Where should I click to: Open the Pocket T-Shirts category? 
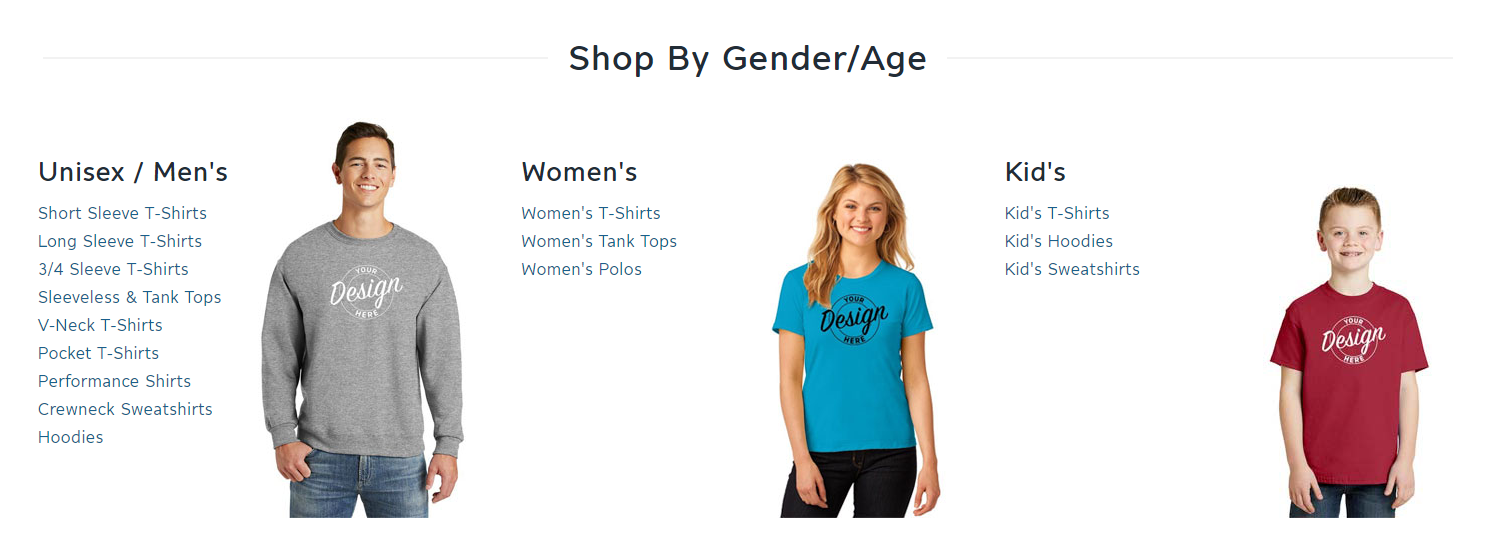coord(98,353)
